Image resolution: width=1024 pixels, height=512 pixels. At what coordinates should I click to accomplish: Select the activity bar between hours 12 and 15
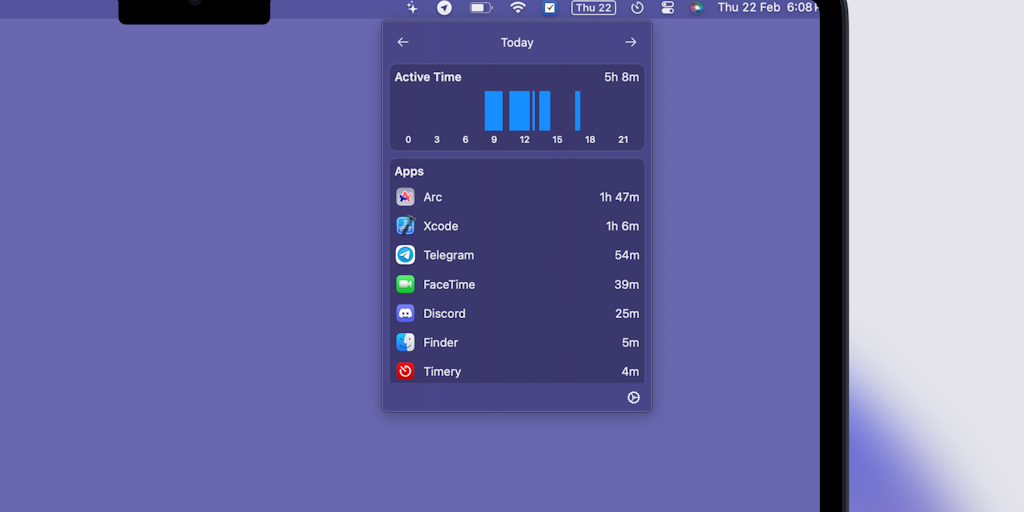tap(545, 111)
